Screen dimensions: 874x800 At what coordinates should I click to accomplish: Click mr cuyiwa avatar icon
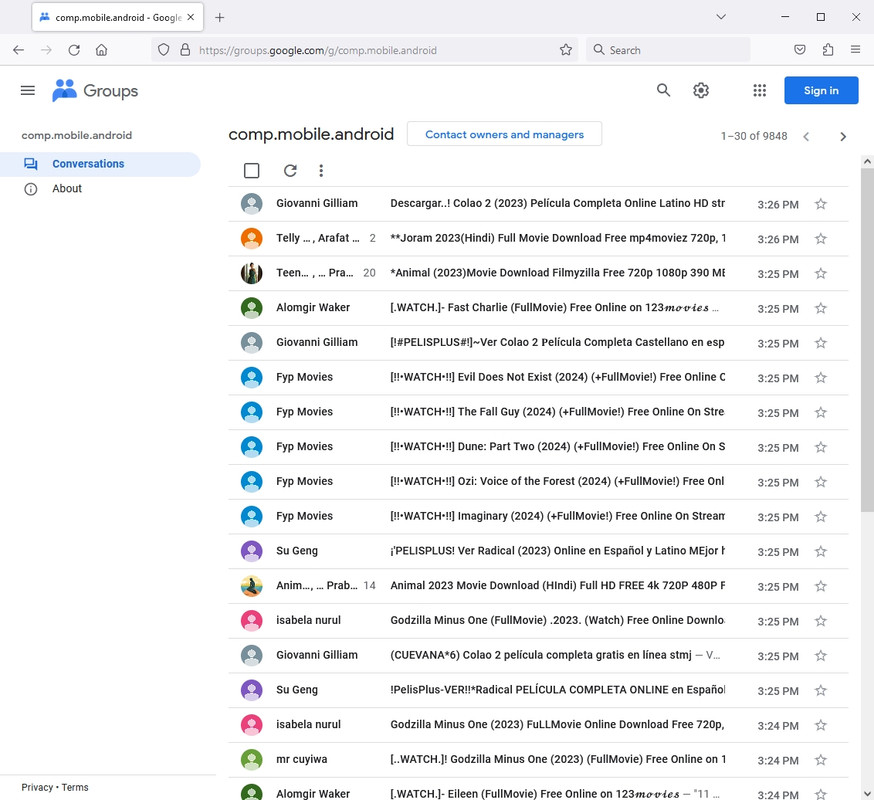point(251,759)
